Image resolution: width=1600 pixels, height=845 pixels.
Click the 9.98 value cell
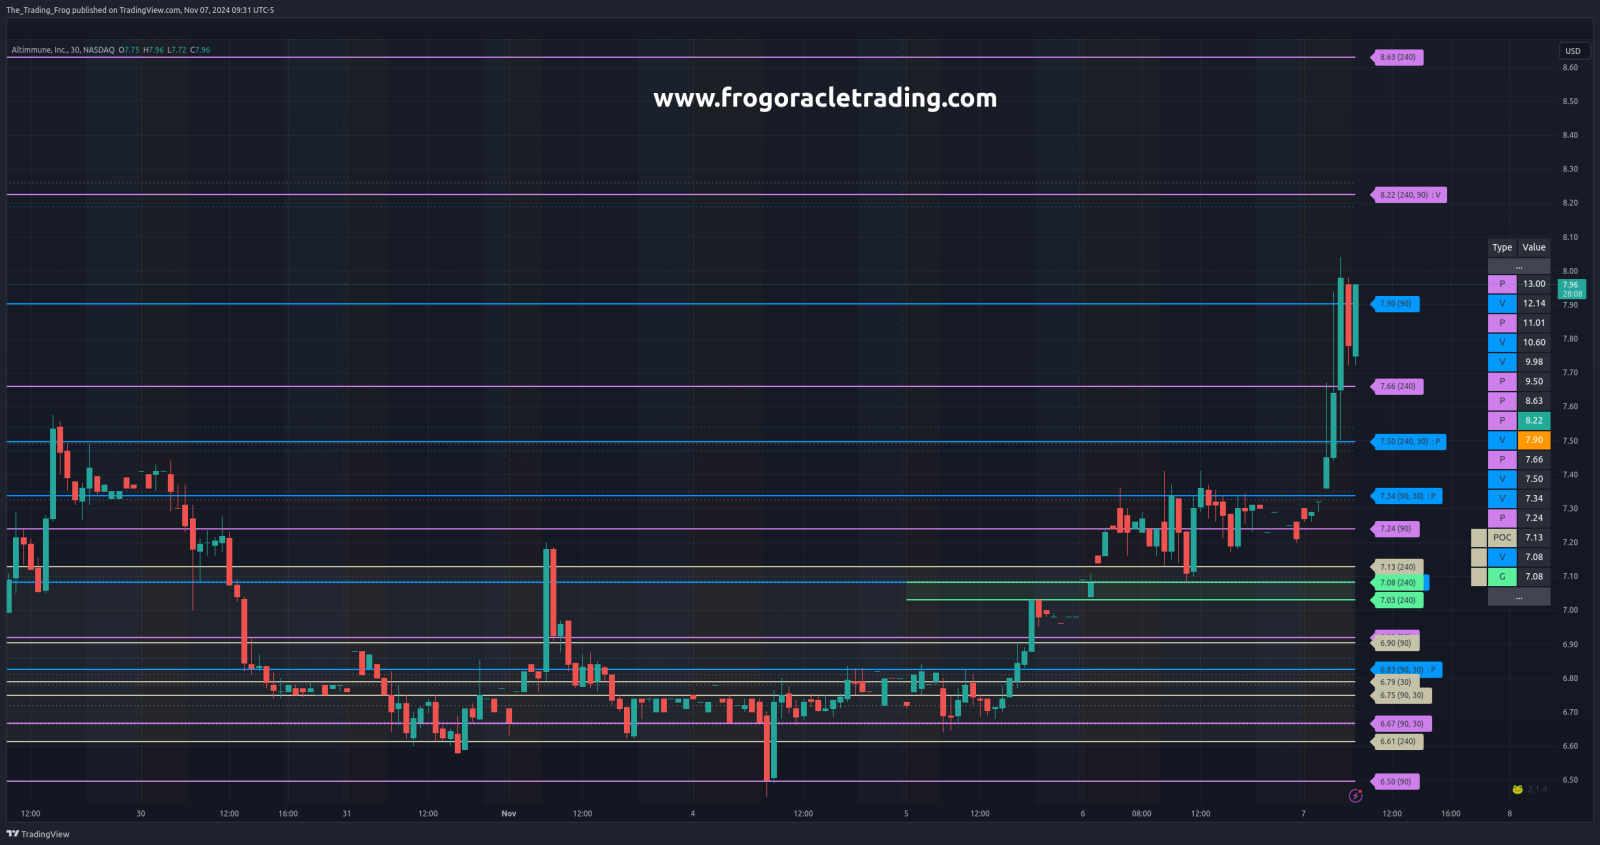[1534, 362]
